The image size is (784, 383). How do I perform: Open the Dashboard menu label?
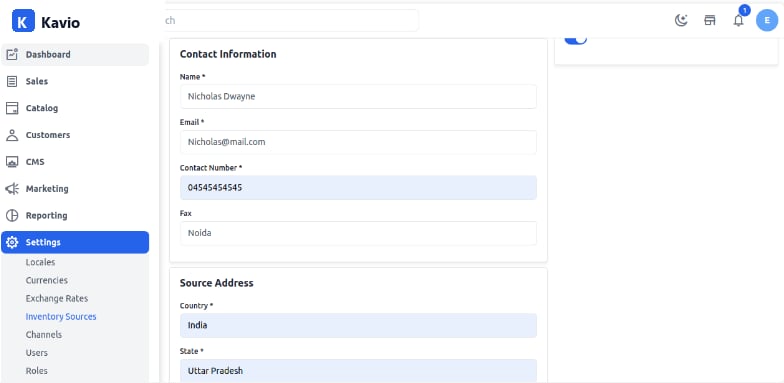pyautogui.click(x=48, y=54)
